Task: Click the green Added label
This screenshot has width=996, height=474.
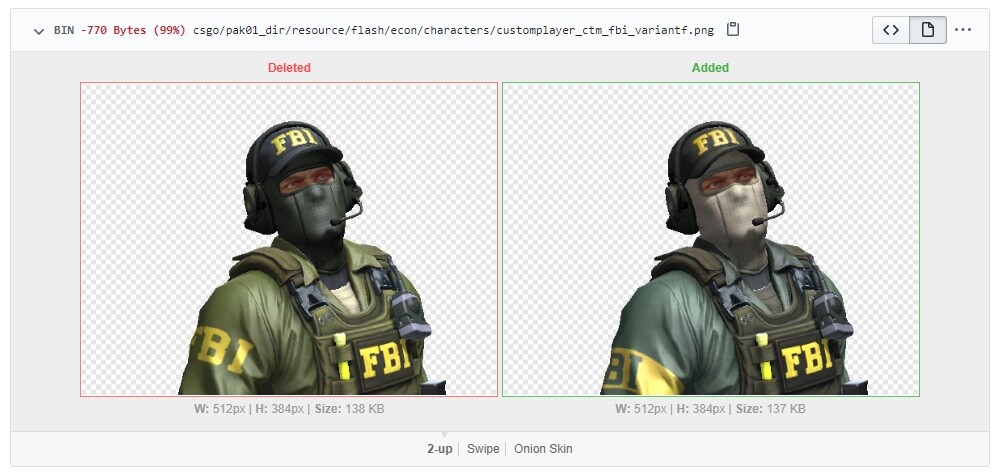Action: coord(710,68)
